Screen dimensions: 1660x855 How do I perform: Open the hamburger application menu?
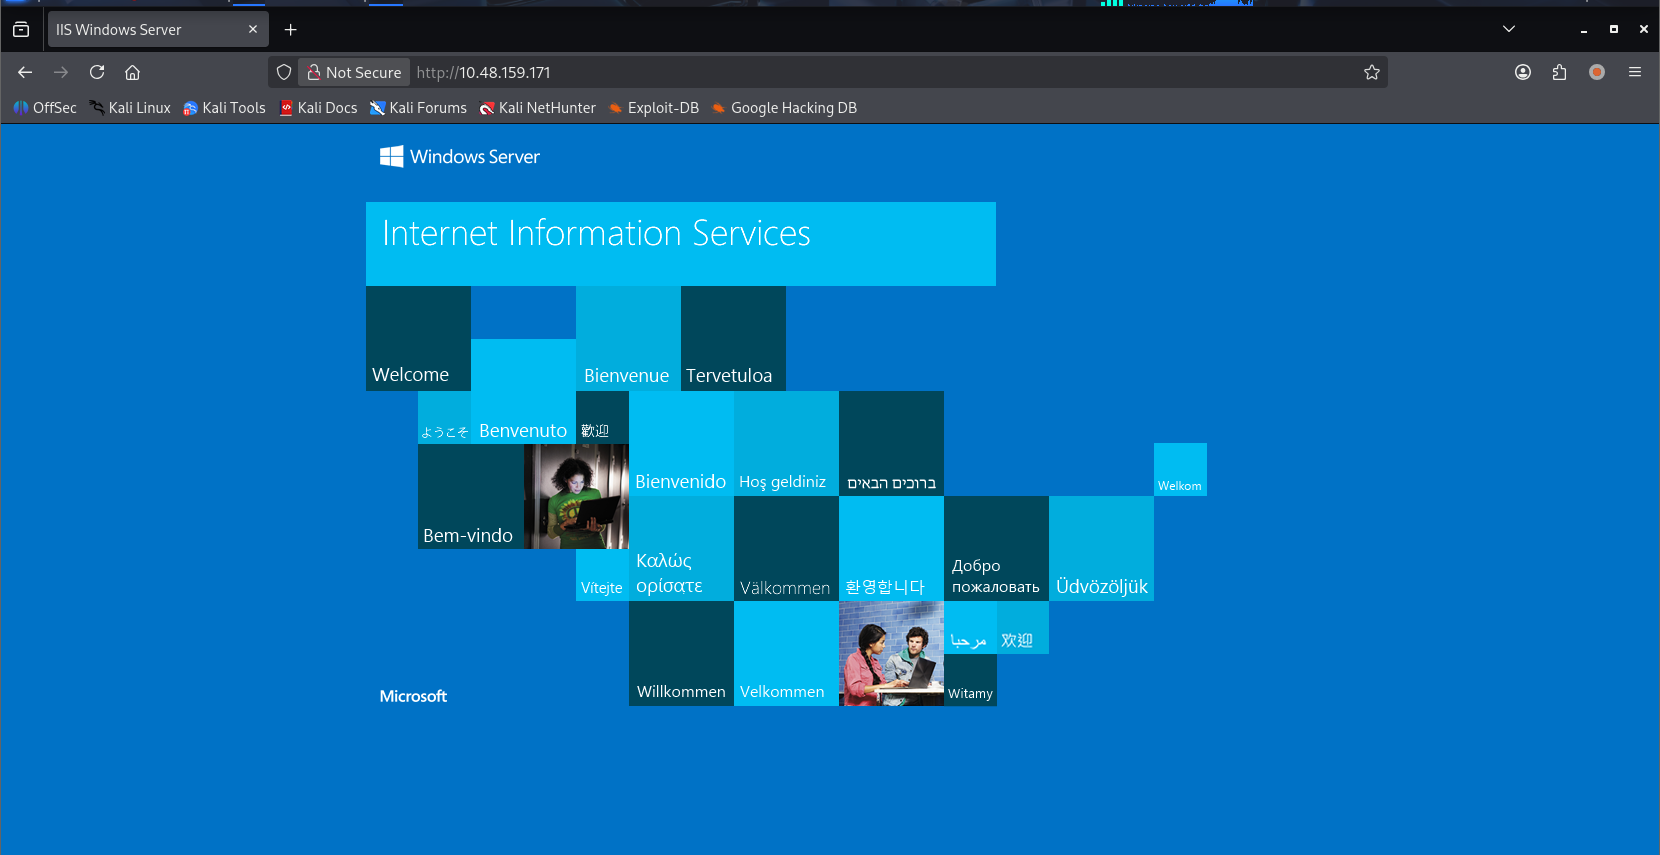(x=1635, y=72)
